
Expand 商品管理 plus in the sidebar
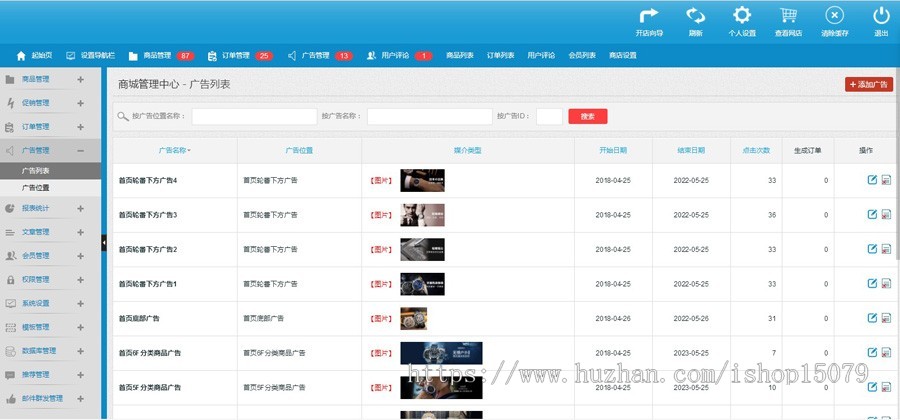80,80
